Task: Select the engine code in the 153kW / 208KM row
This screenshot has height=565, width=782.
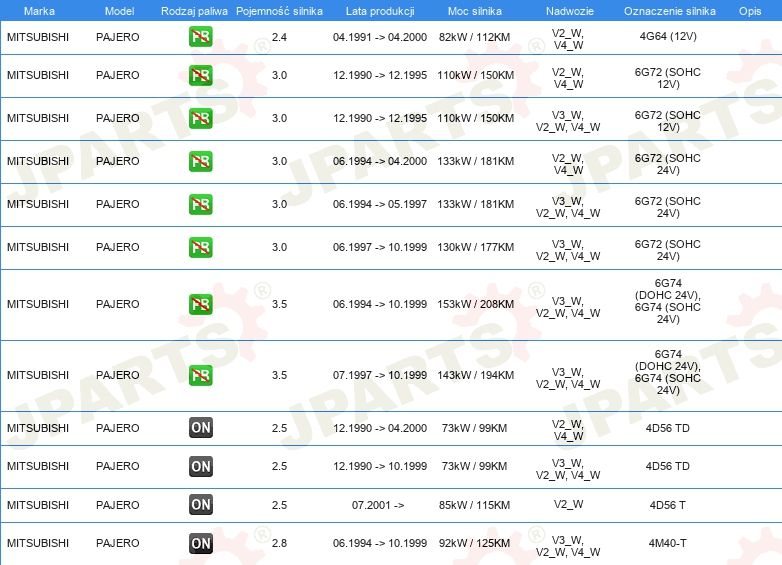Action: point(668,301)
